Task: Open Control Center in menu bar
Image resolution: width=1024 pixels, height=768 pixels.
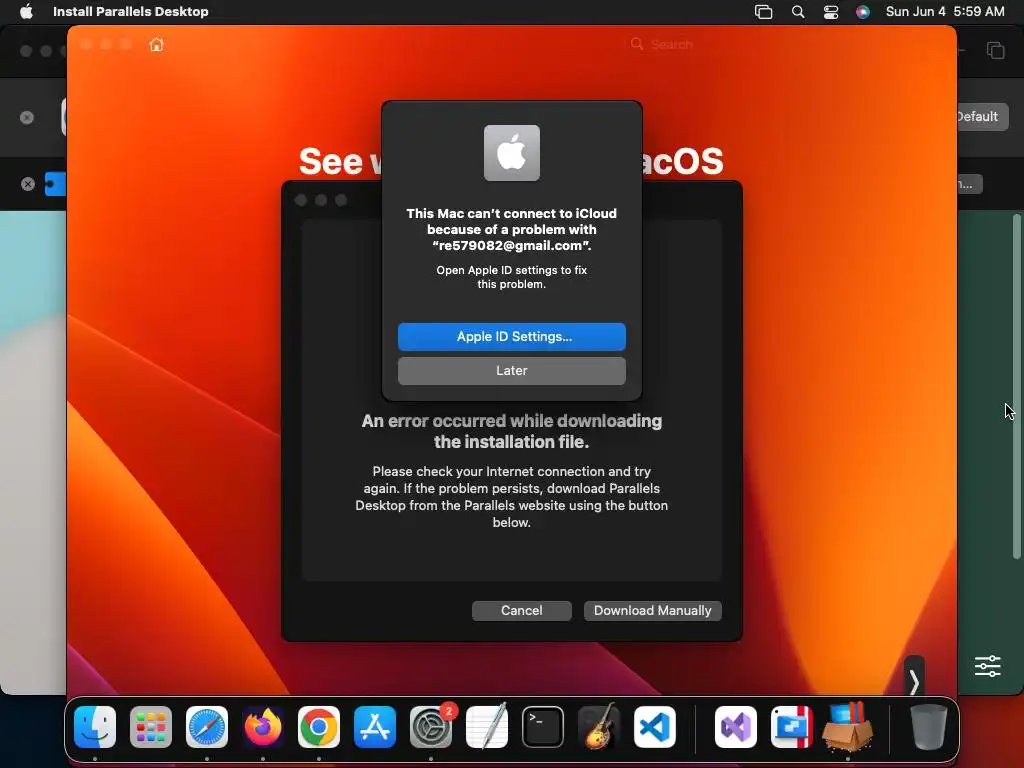Action: (x=831, y=11)
